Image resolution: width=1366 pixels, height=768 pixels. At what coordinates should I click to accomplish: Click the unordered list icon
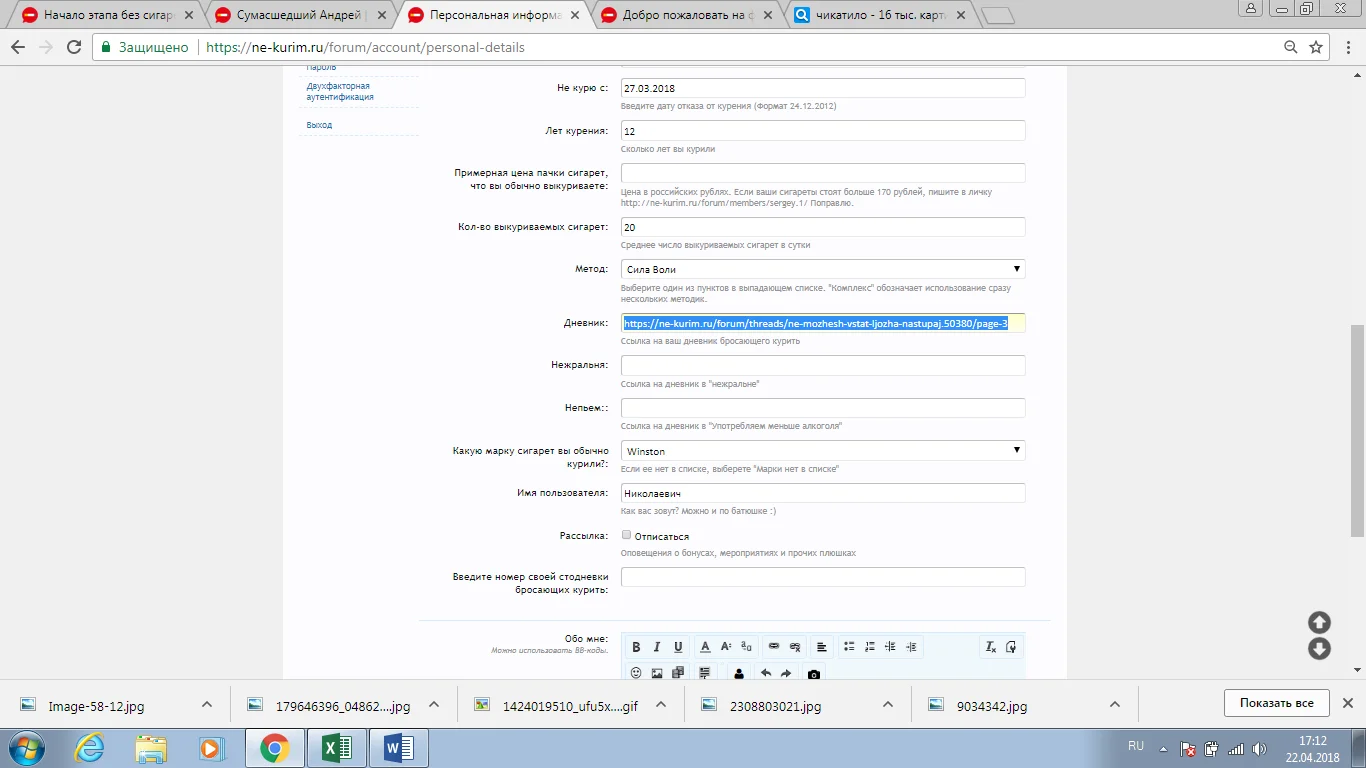(x=849, y=647)
